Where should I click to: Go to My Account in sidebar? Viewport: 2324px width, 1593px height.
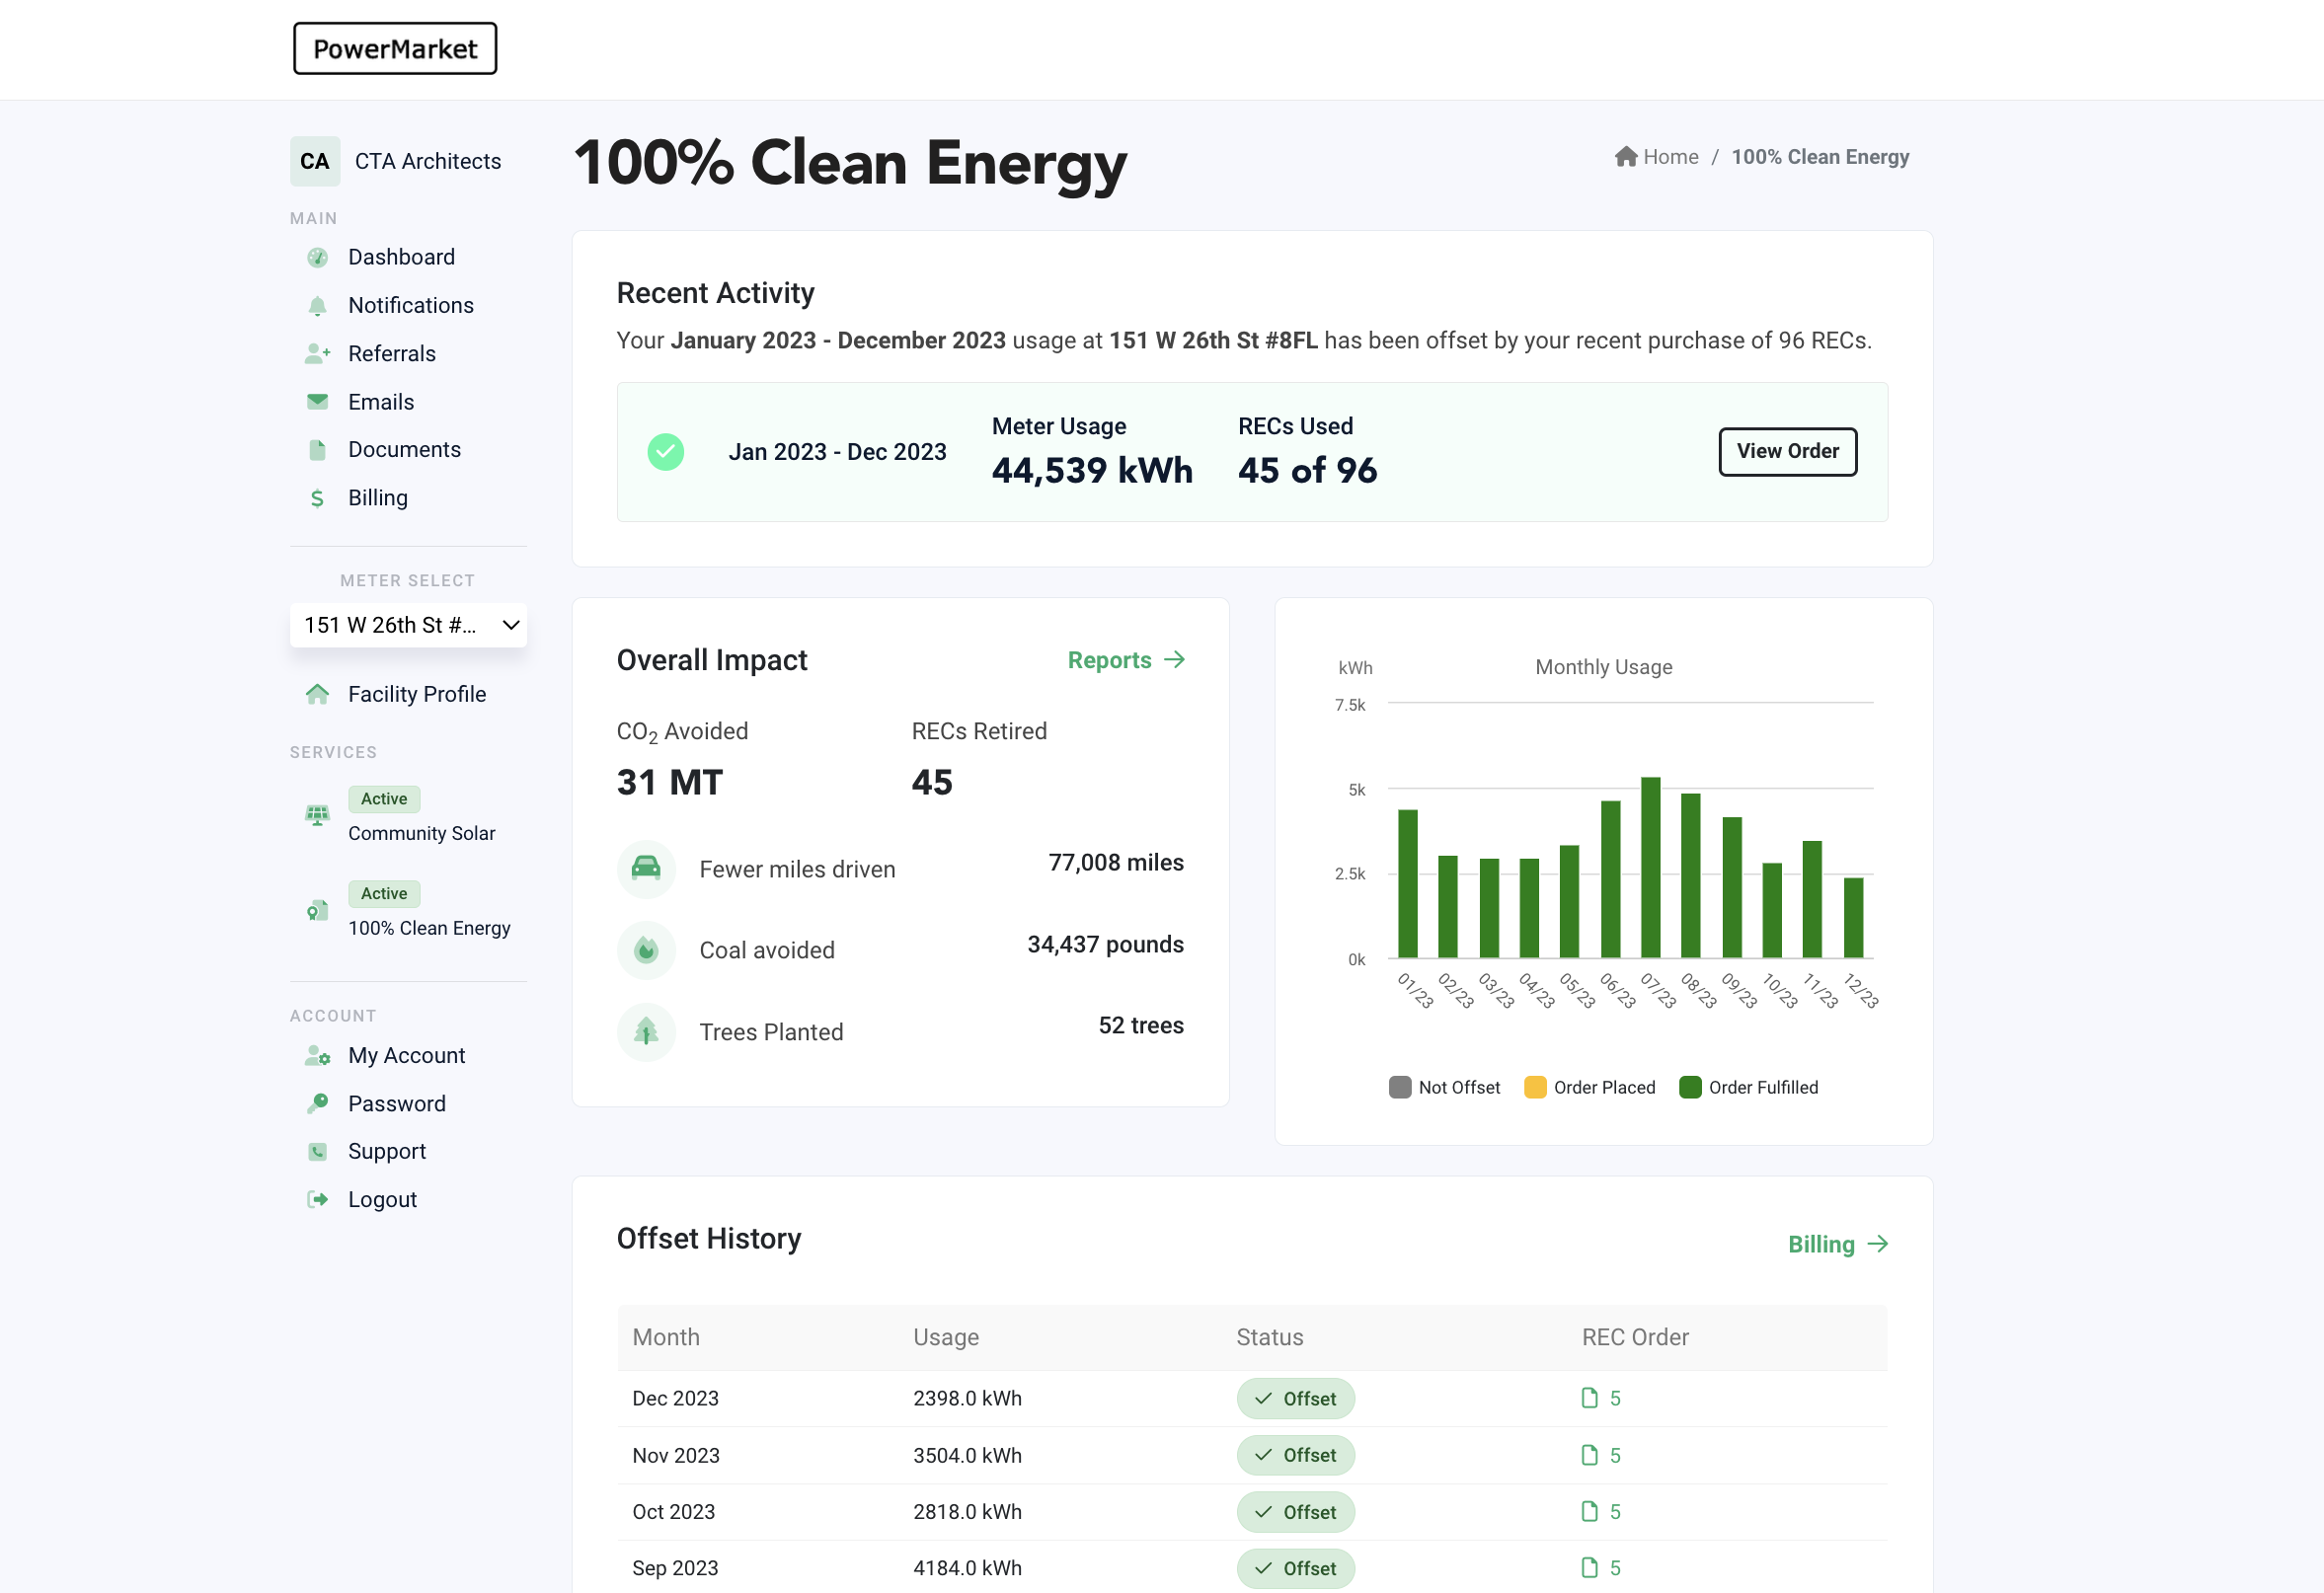click(x=406, y=1056)
